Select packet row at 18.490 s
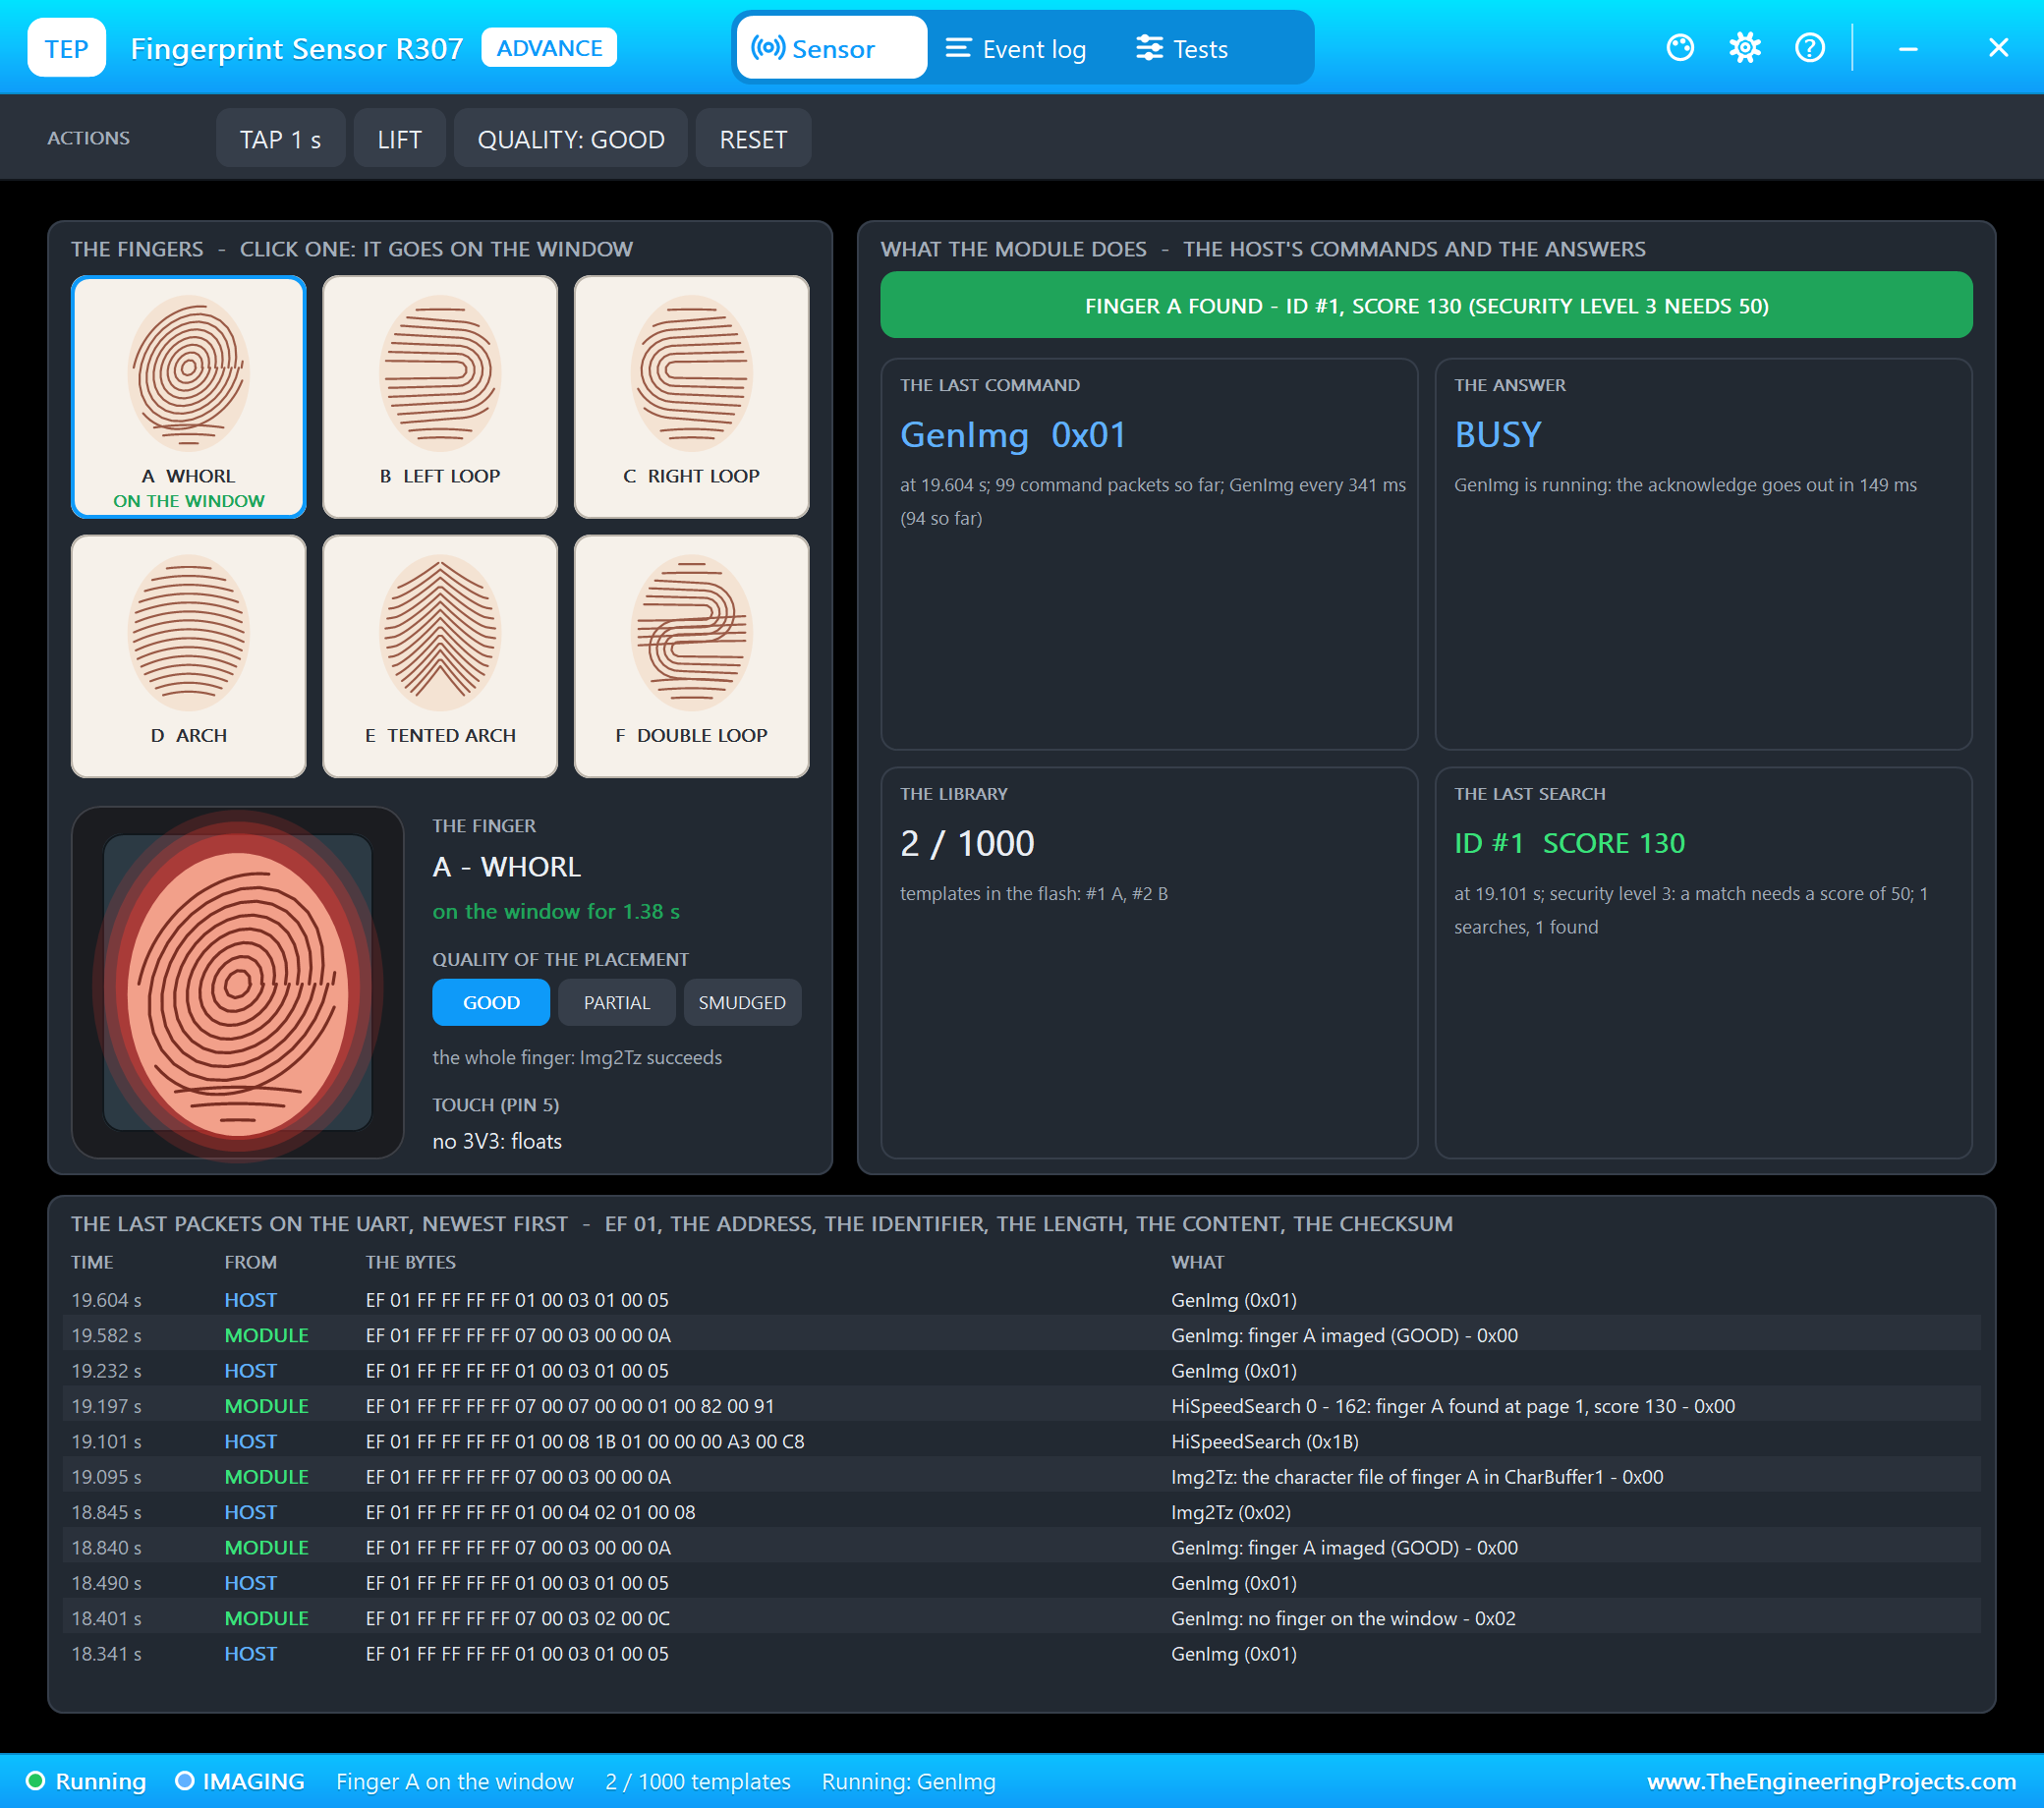This screenshot has height=1808, width=2044. 1021,1583
